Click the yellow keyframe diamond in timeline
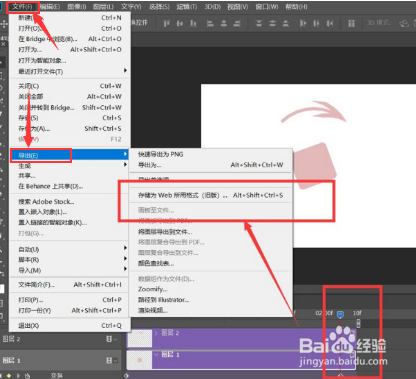 point(9,376)
